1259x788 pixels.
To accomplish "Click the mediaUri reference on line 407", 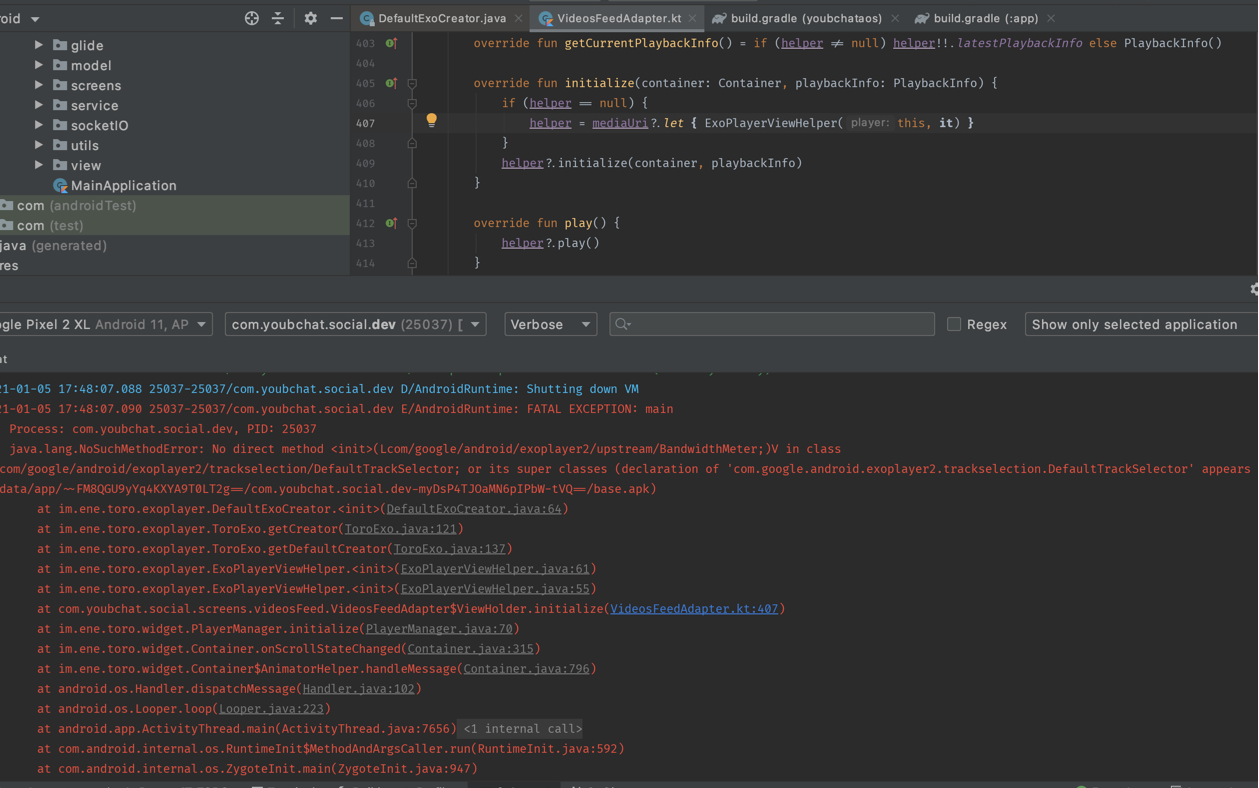I will [620, 123].
